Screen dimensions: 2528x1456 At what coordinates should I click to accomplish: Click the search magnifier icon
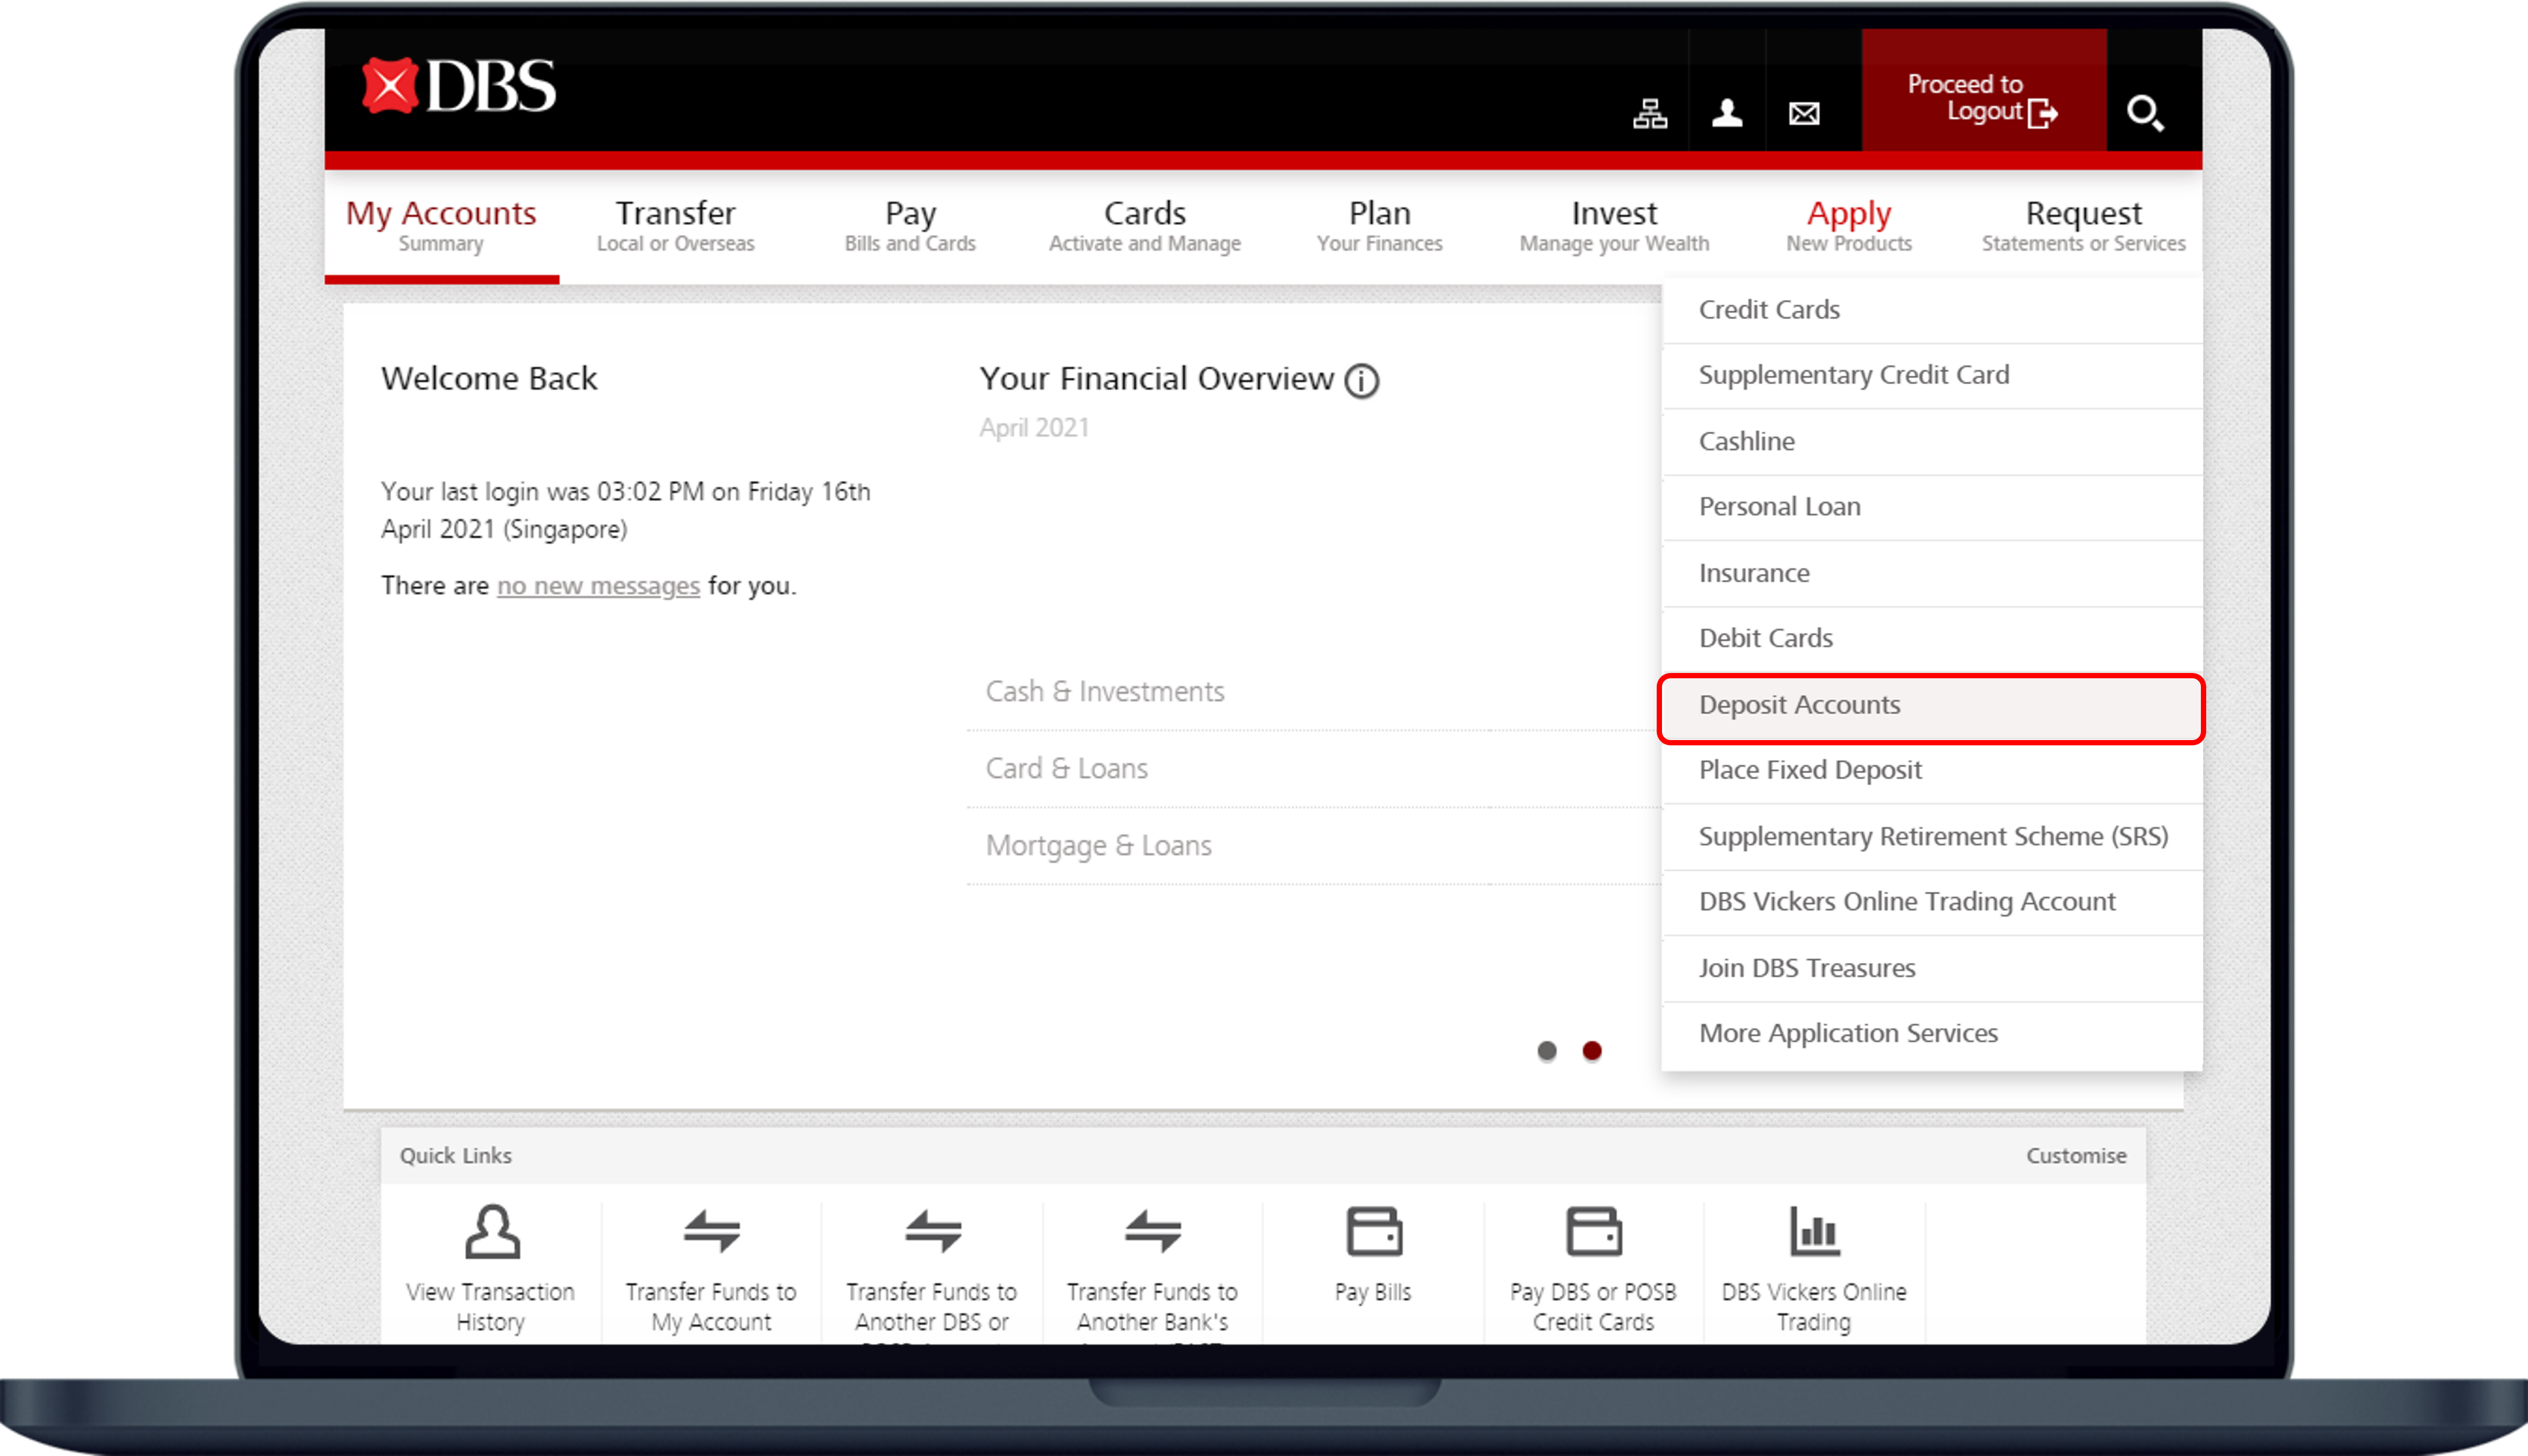click(x=2144, y=113)
